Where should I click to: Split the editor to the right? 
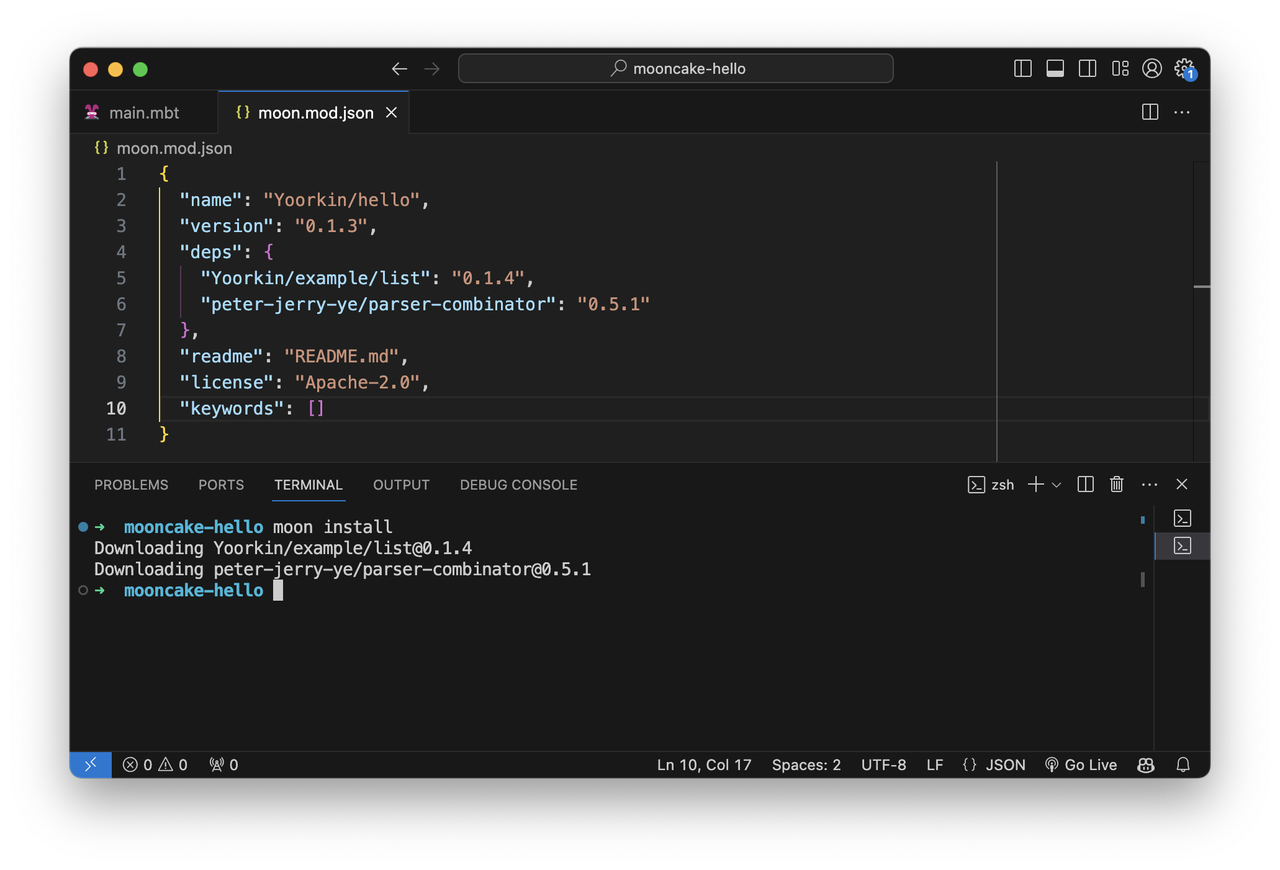tap(1150, 112)
